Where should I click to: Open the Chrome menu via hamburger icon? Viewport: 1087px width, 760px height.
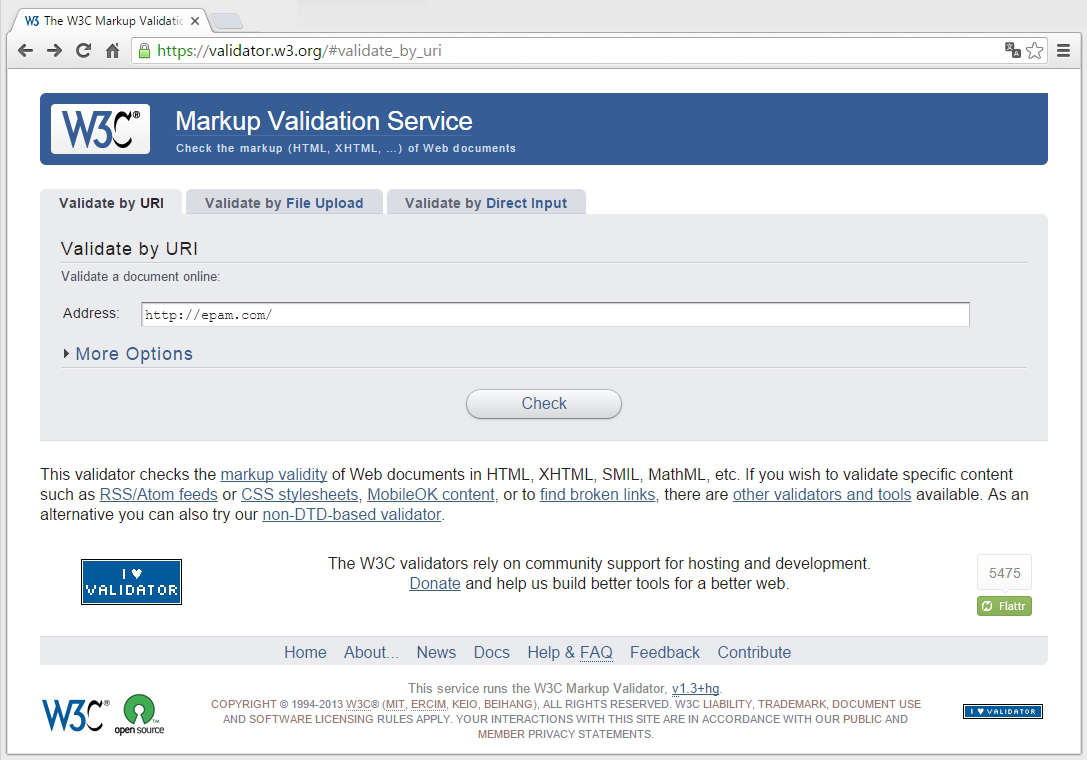pyautogui.click(x=1064, y=49)
